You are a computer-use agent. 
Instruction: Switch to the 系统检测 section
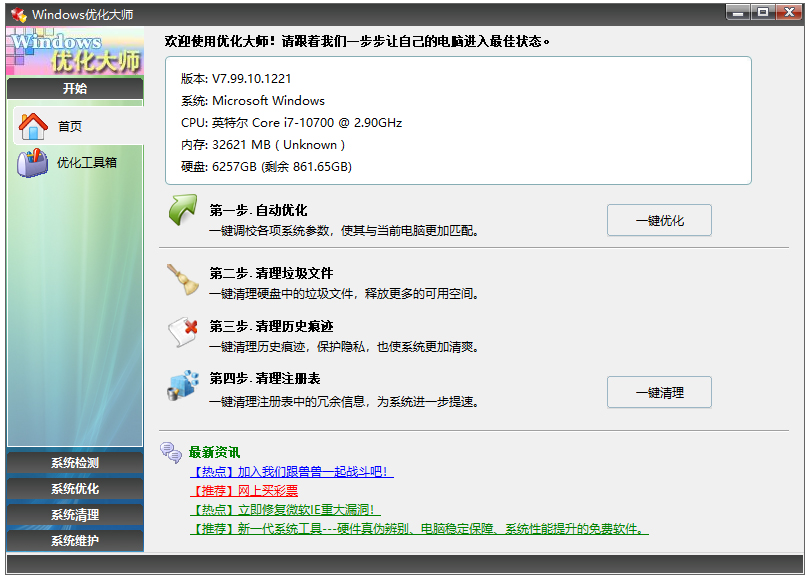(74, 463)
